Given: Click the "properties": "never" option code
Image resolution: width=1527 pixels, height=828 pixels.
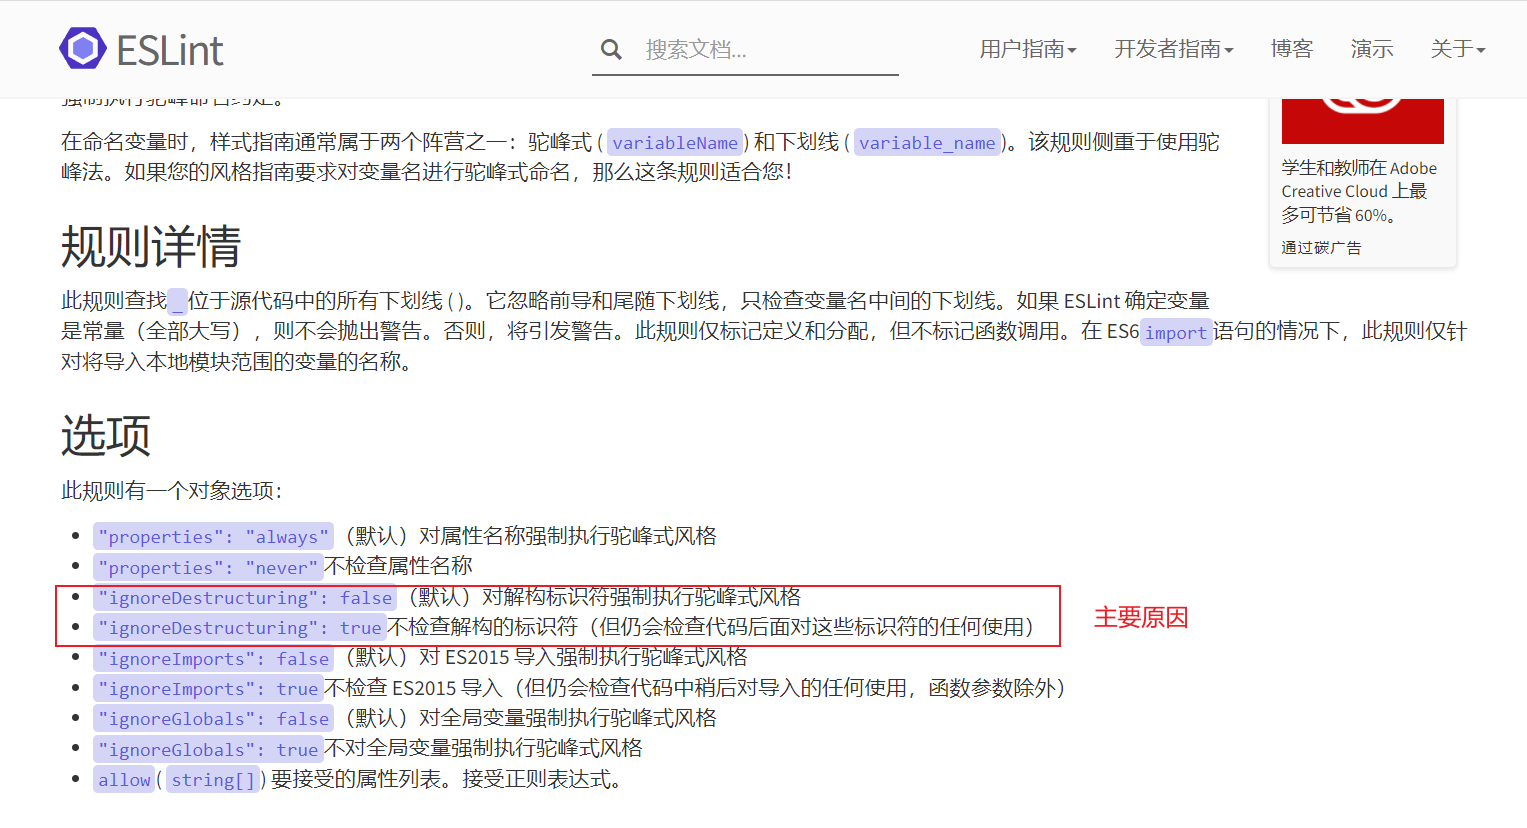Looking at the screenshot, I should tap(208, 568).
